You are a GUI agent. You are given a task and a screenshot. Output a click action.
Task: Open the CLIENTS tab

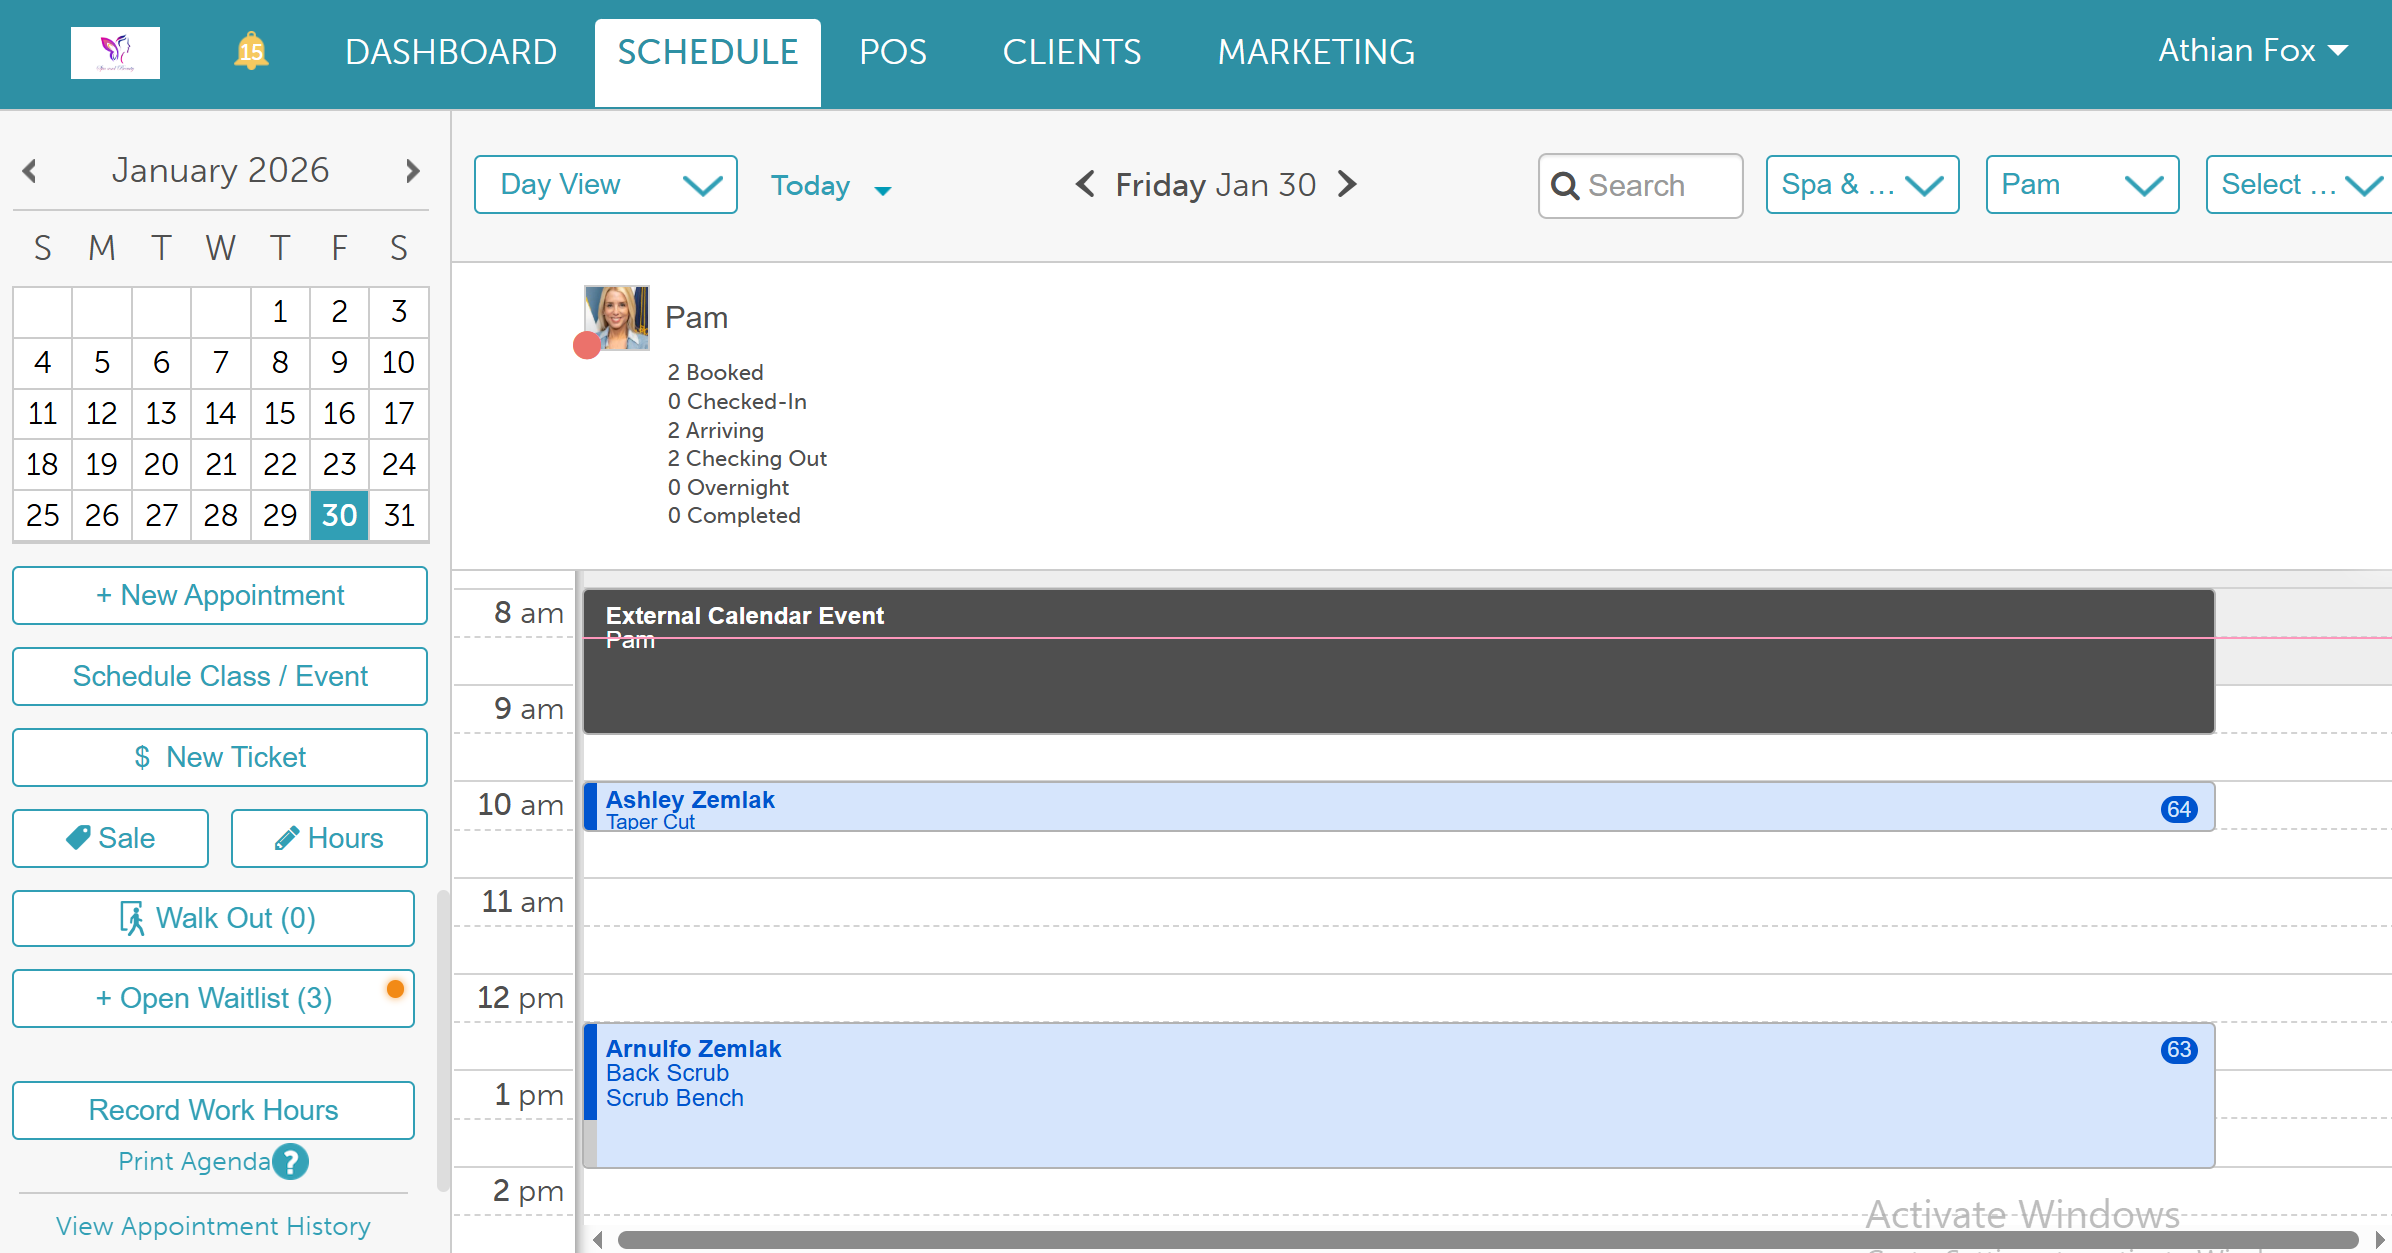point(1071,52)
